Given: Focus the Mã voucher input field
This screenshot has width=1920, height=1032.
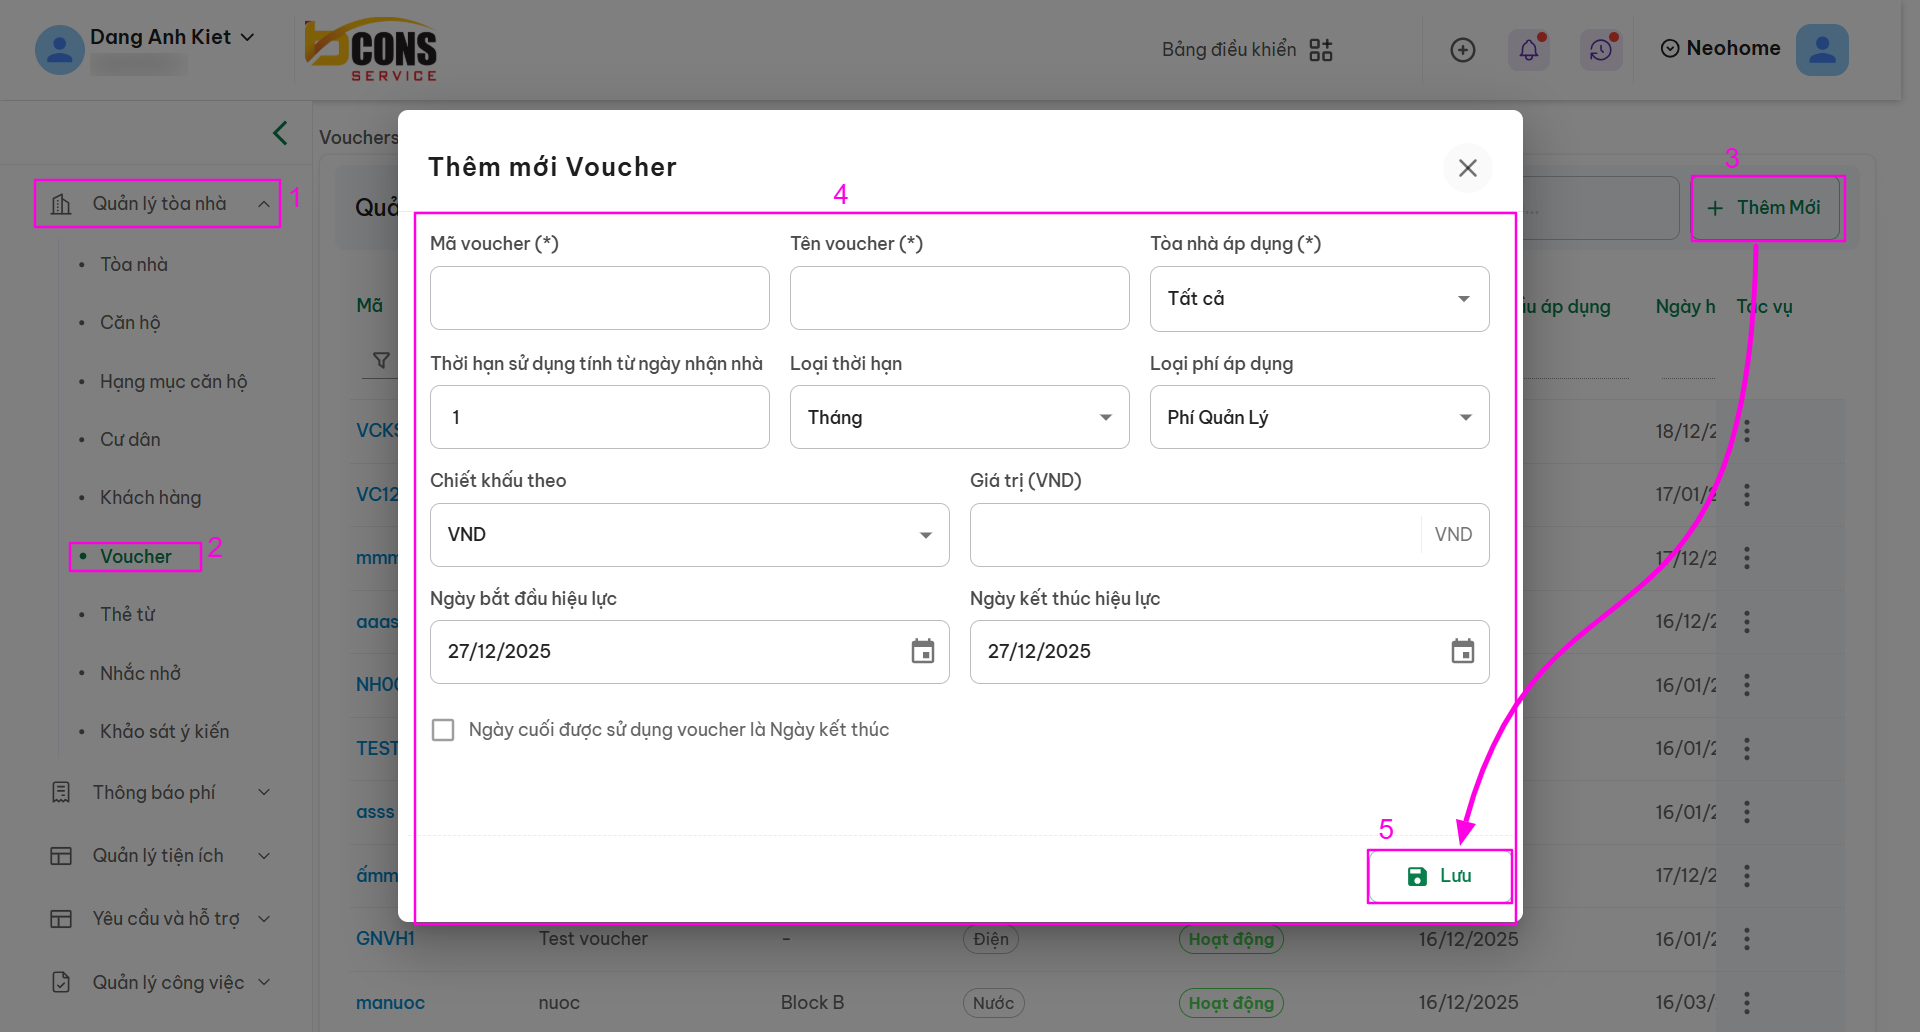Looking at the screenshot, I should click(x=599, y=298).
